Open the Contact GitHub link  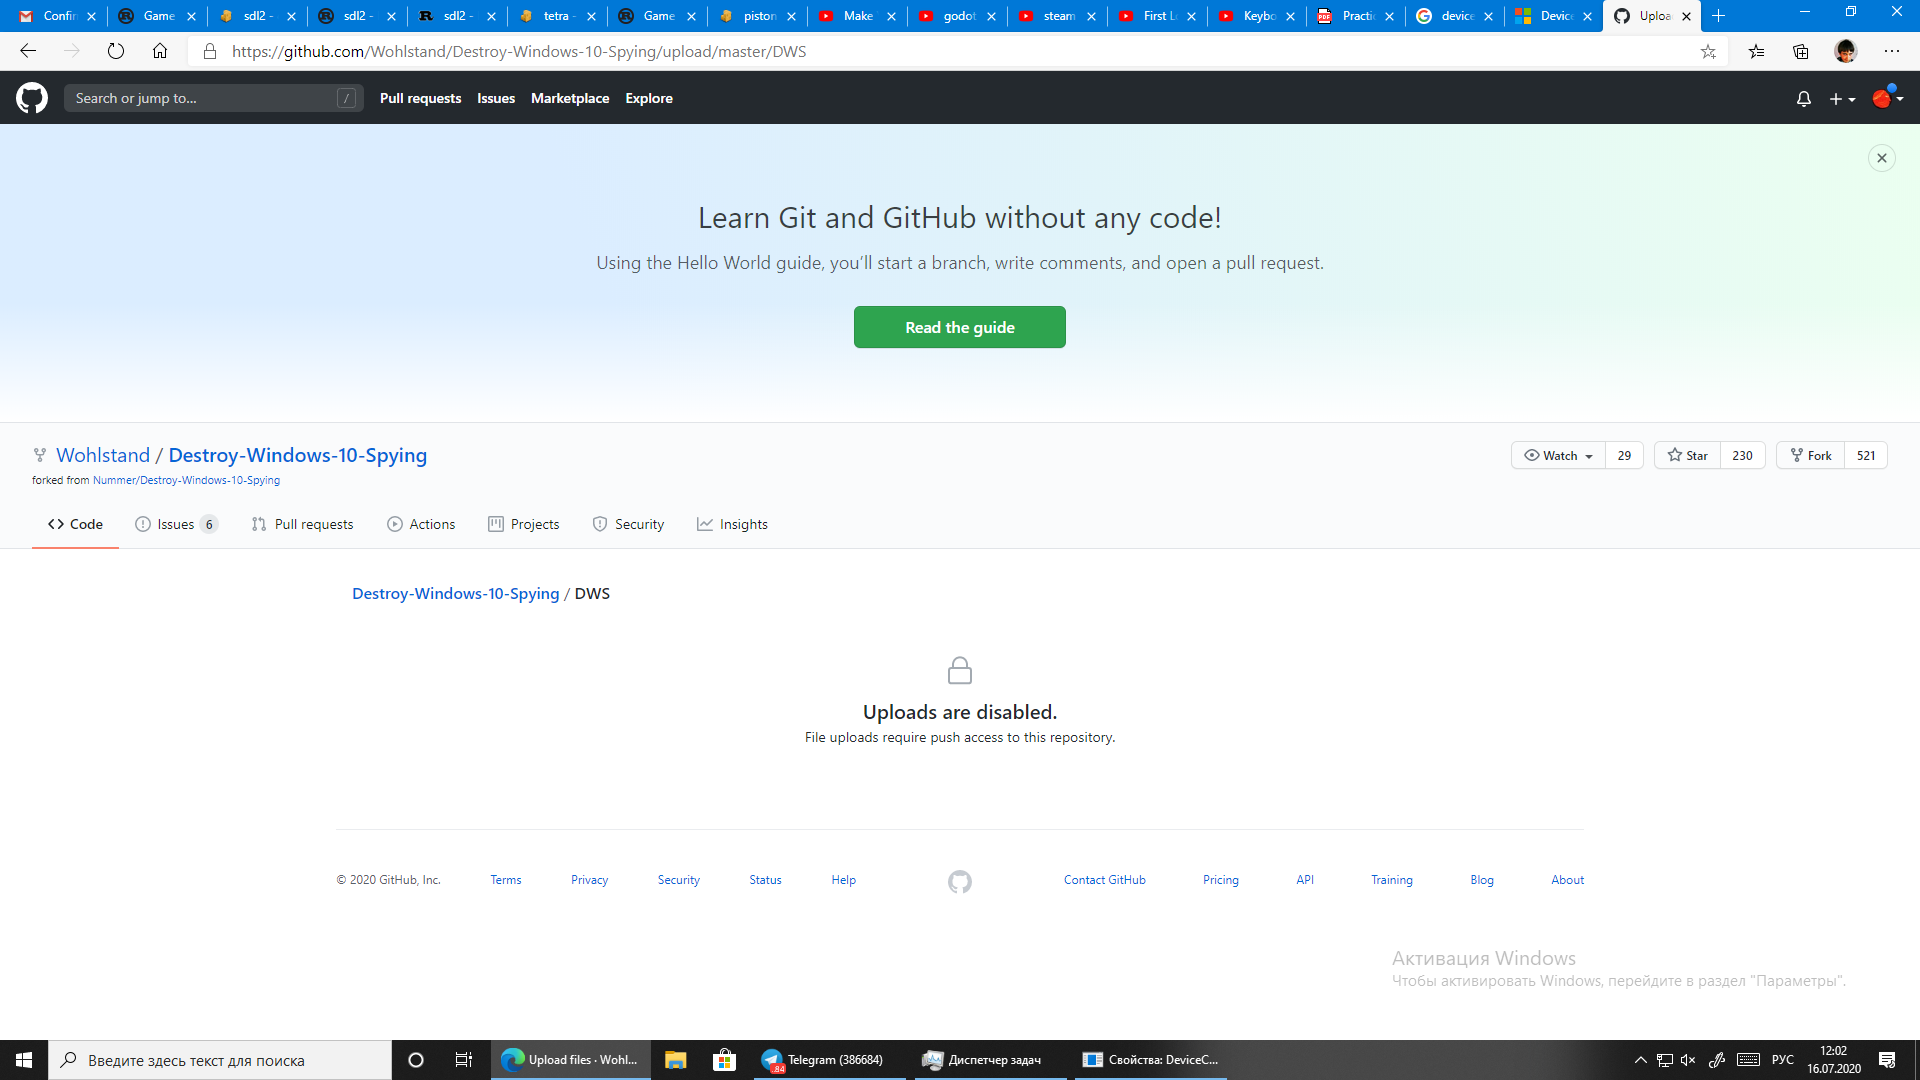(1105, 880)
